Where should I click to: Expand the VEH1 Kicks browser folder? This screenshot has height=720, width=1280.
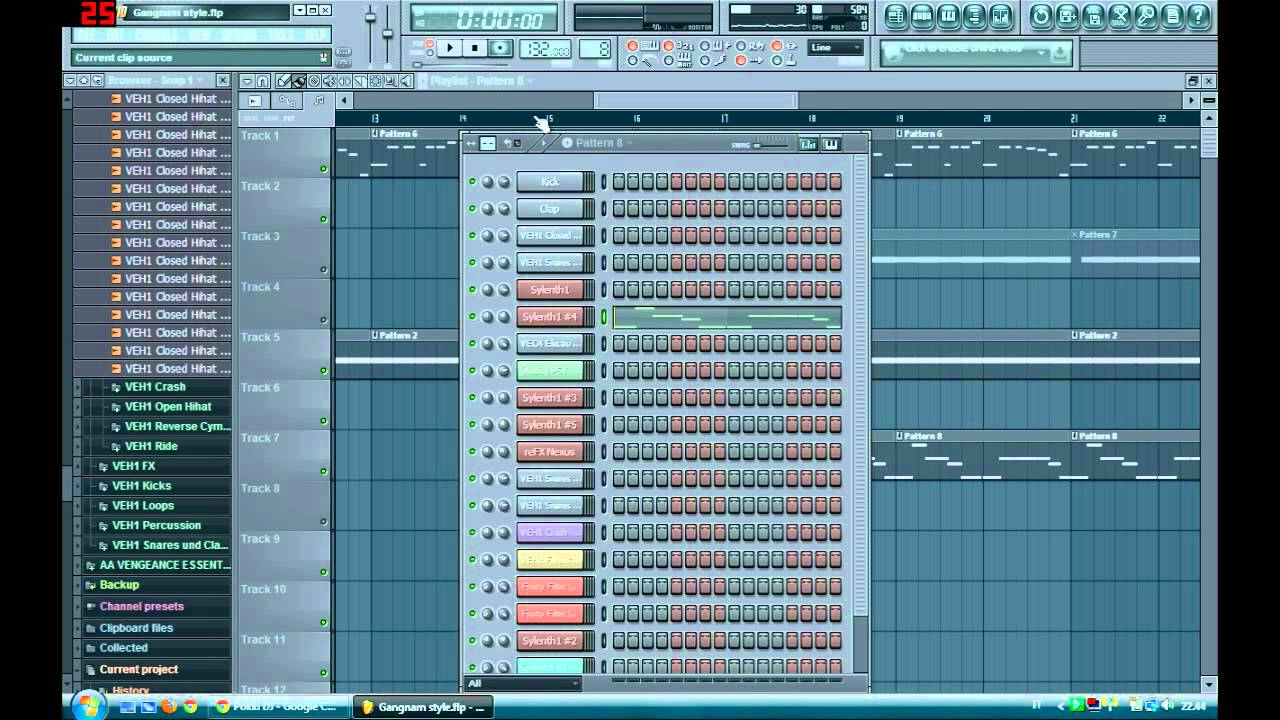pos(141,486)
